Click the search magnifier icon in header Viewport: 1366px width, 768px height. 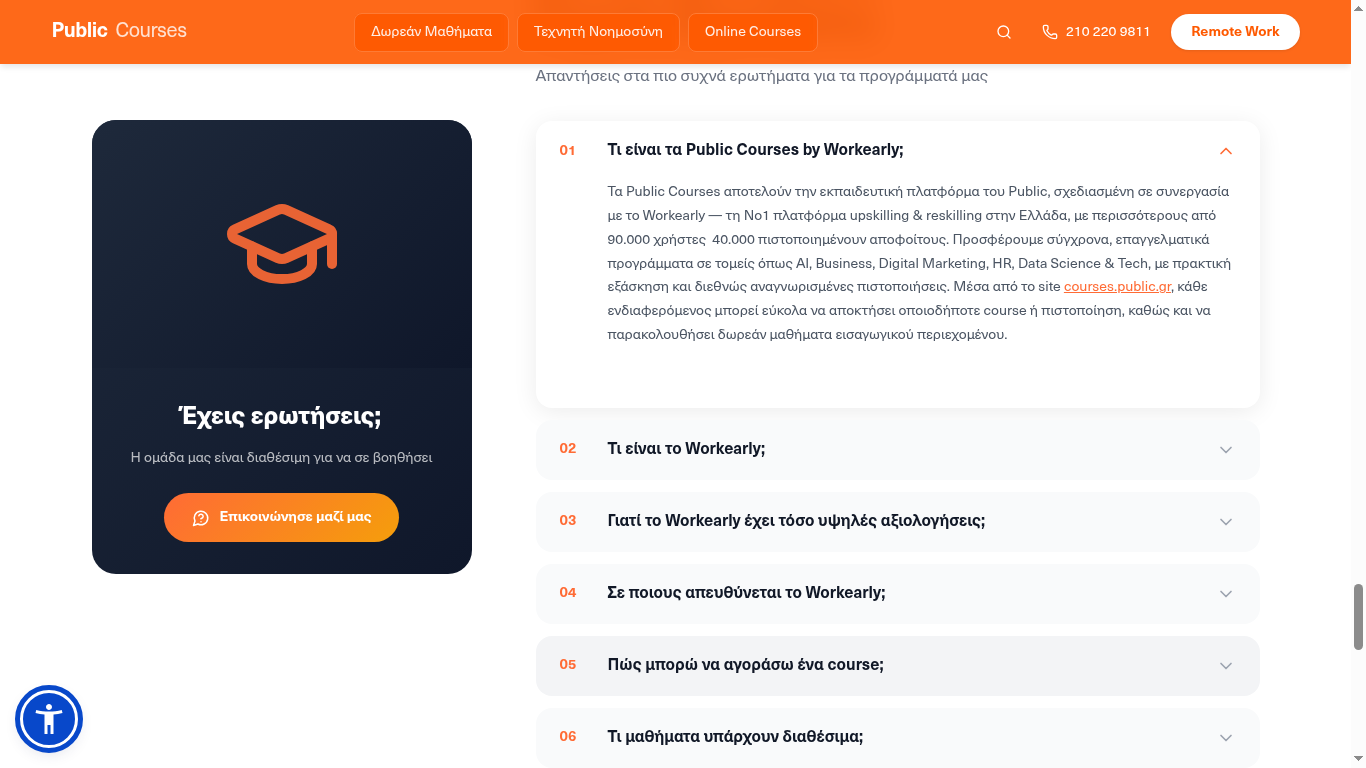(x=1004, y=32)
